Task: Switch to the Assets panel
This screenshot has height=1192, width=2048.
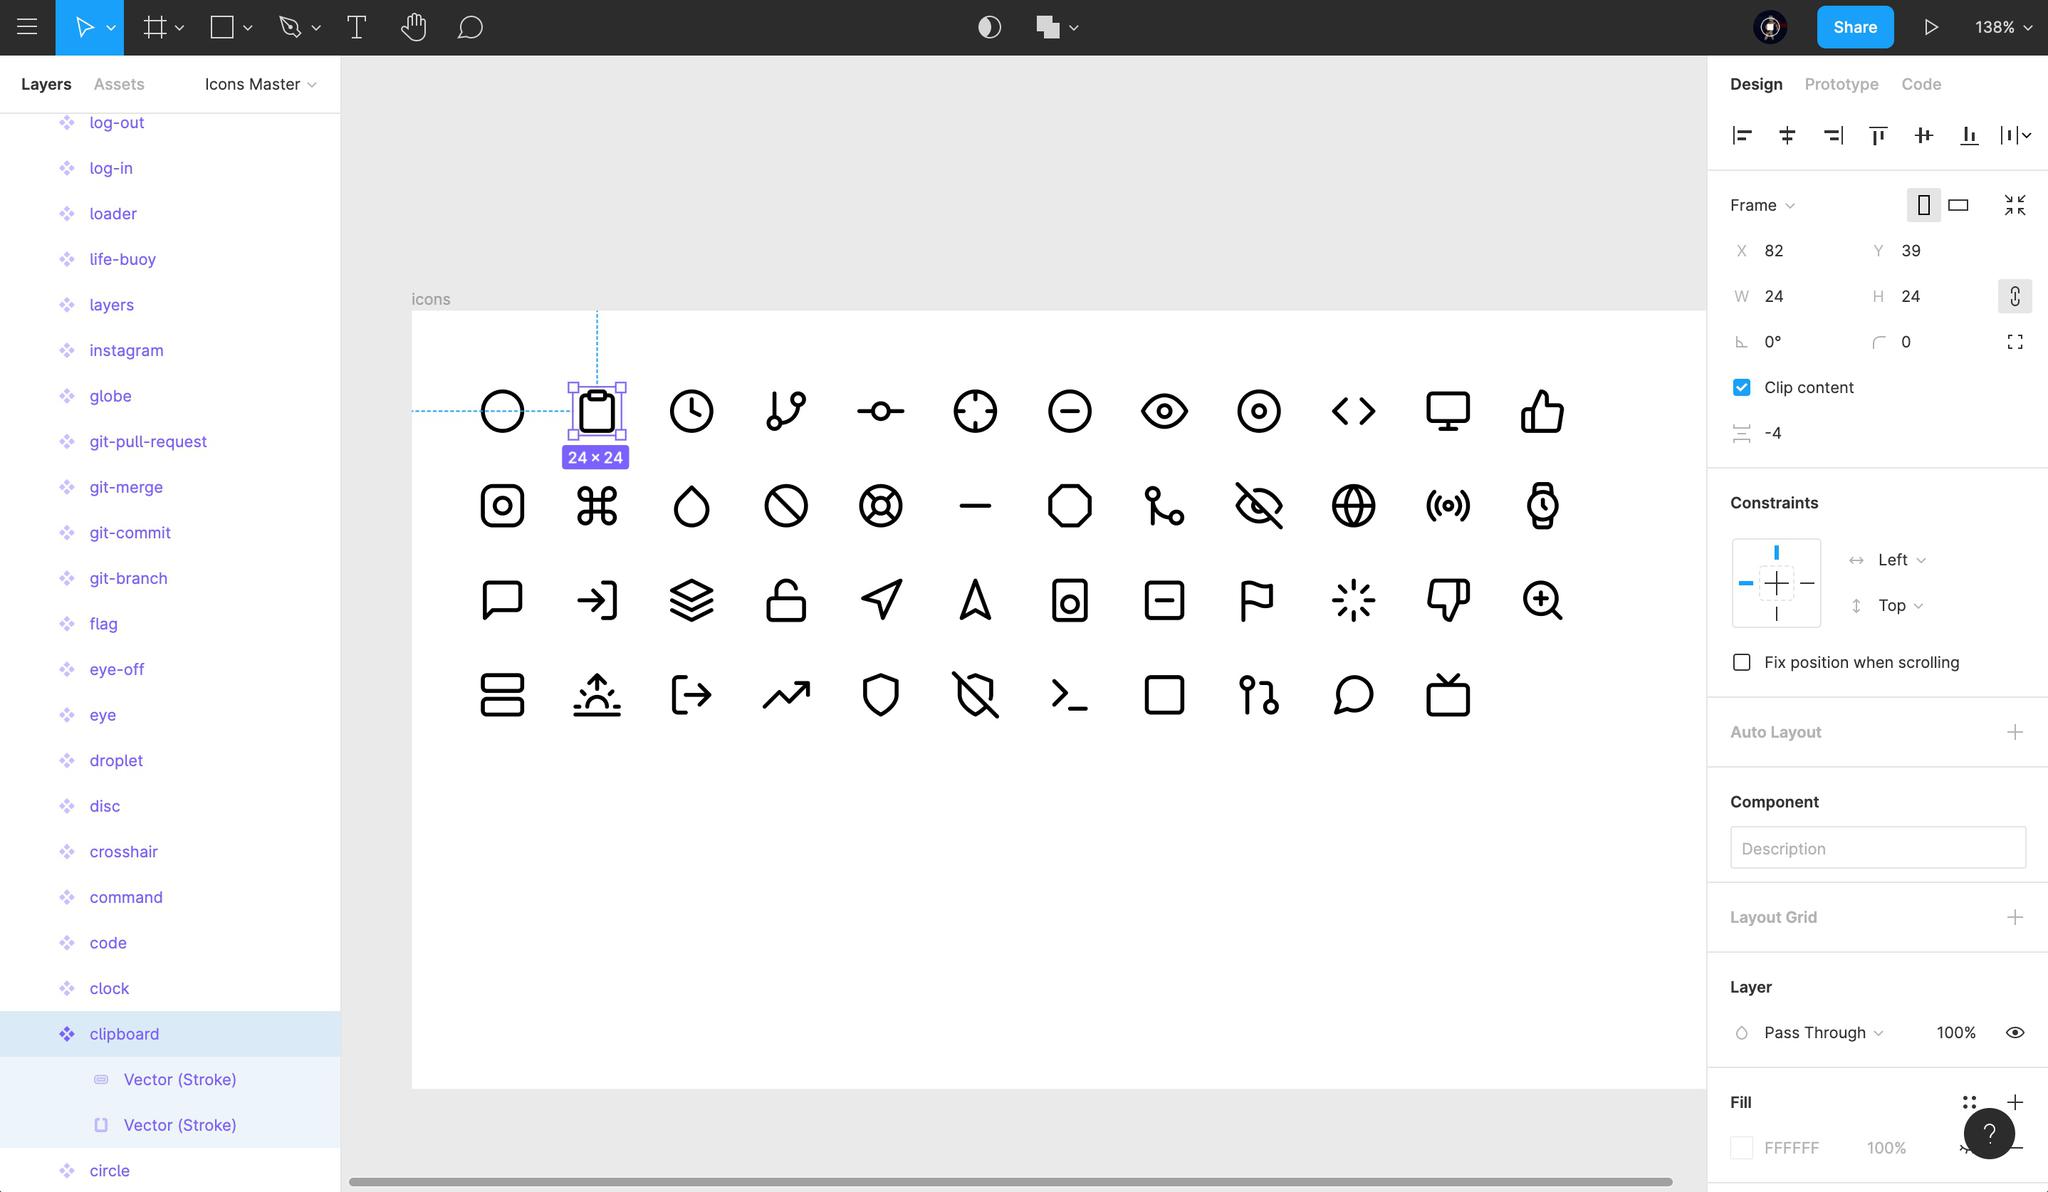Action: pos(118,84)
